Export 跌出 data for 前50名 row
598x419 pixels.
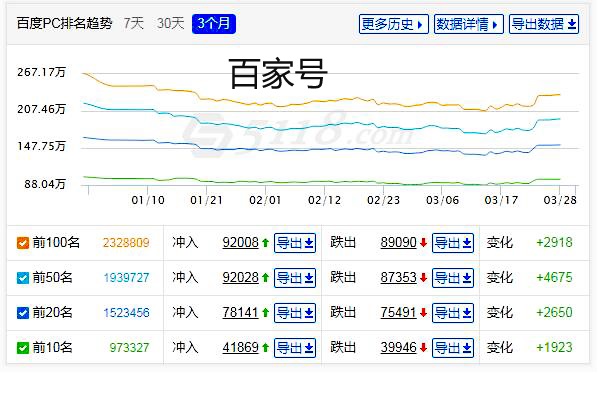pyautogui.click(x=453, y=278)
